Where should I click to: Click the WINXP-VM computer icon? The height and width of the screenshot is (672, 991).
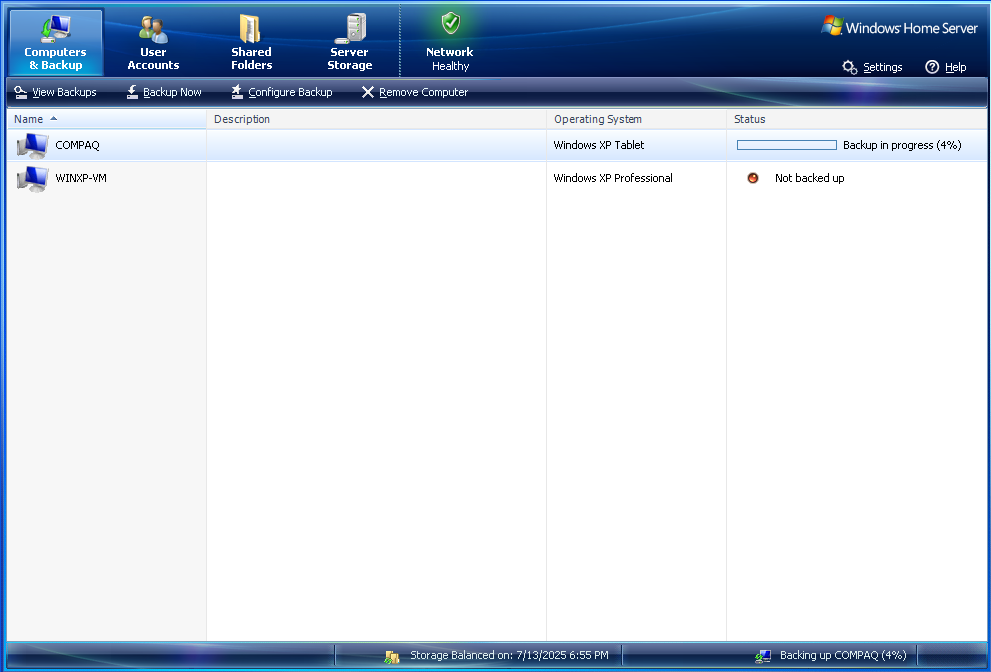pos(32,179)
